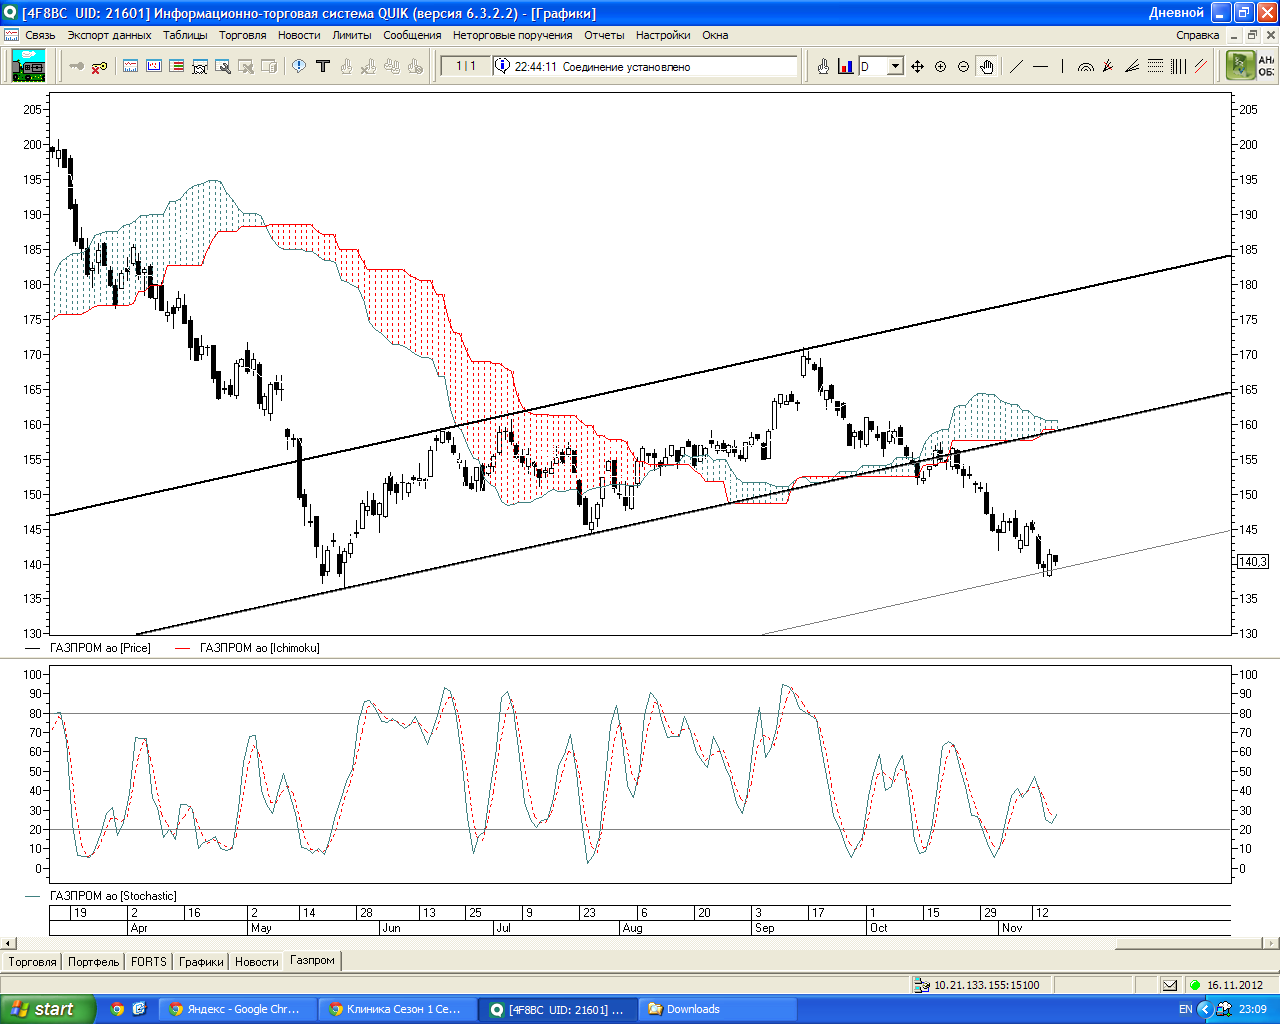Open the Таблицы menu

(x=185, y=35)
